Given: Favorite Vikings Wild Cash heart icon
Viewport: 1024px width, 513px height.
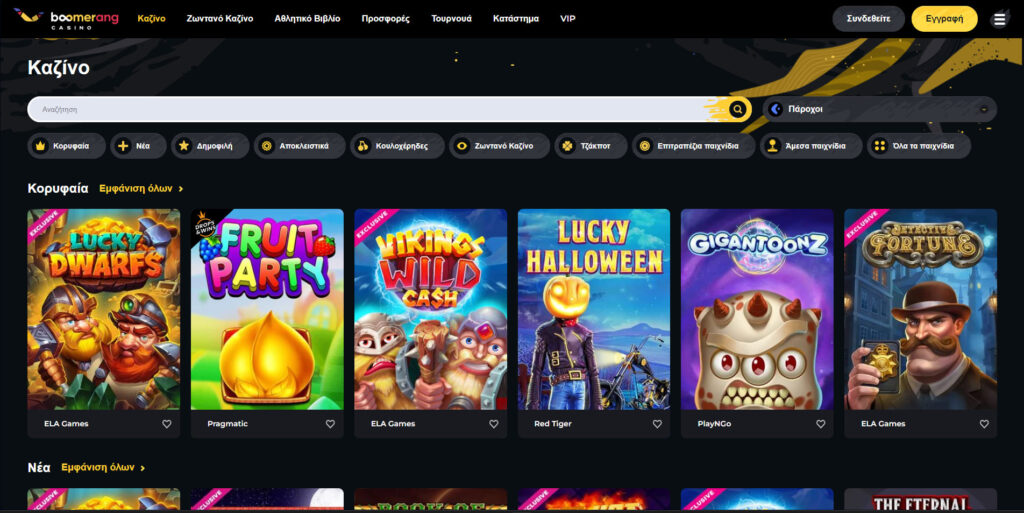Looking at the screenshot, I should tap(494, 424).
